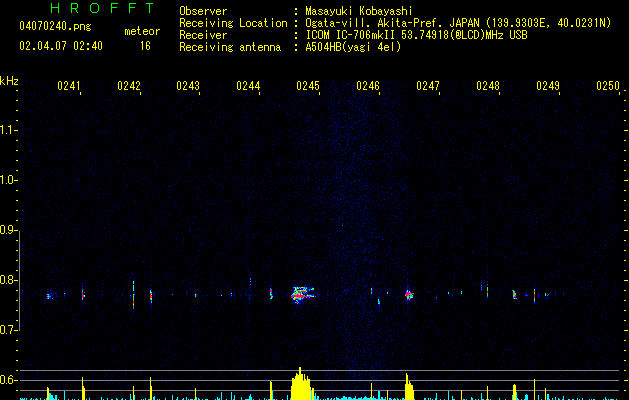The image size is (629, 400).
Task: Click the 'Receiving Location' label
Action: pos(233,23)
